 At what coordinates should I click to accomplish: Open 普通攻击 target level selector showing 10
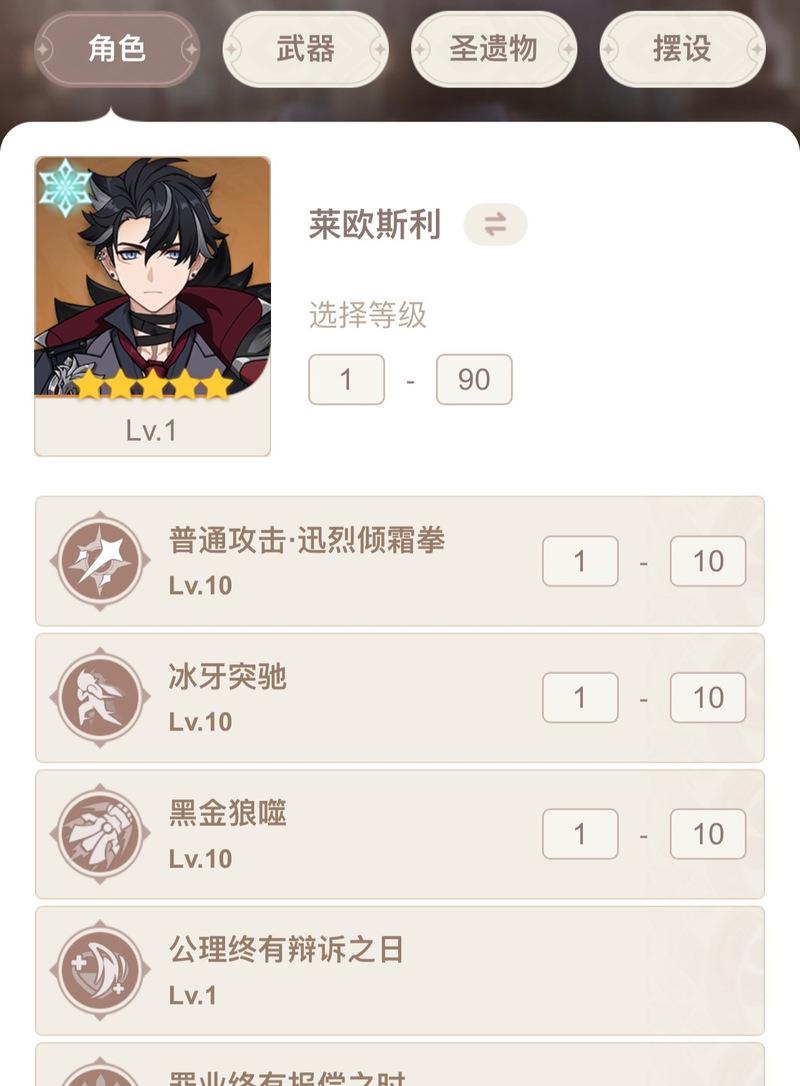click(708, 561)
